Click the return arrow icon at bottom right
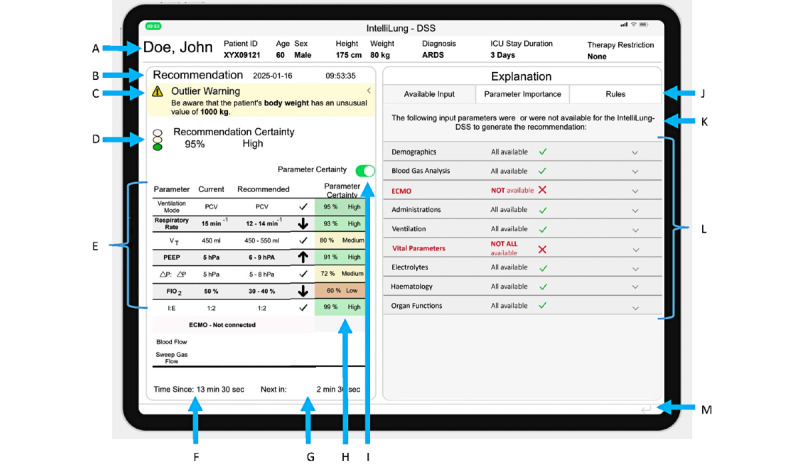The image size is (800, 465). 646,409
